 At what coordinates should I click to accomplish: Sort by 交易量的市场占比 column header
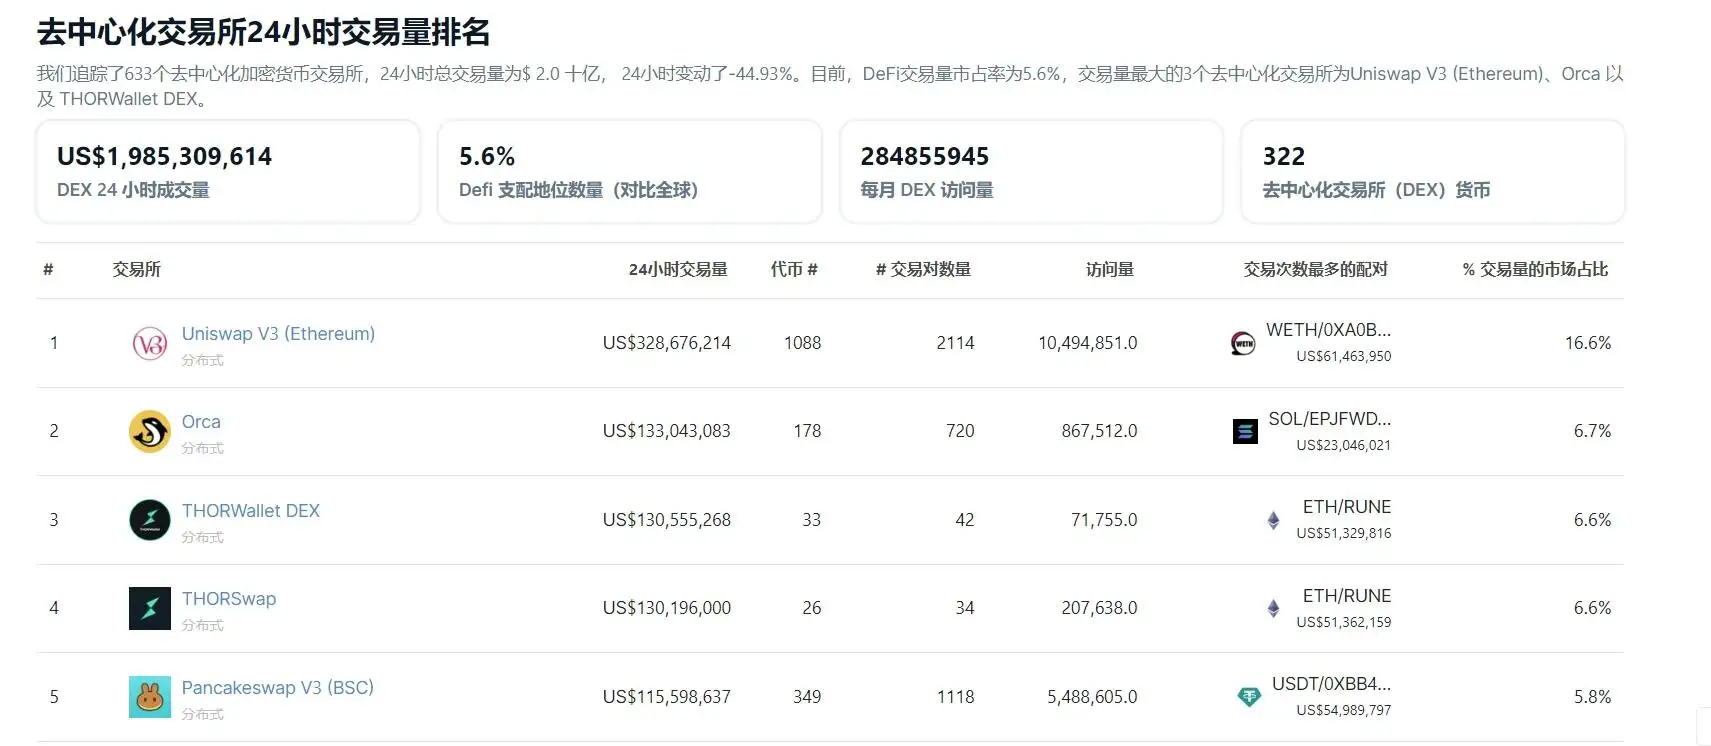tap(1535, 270)
